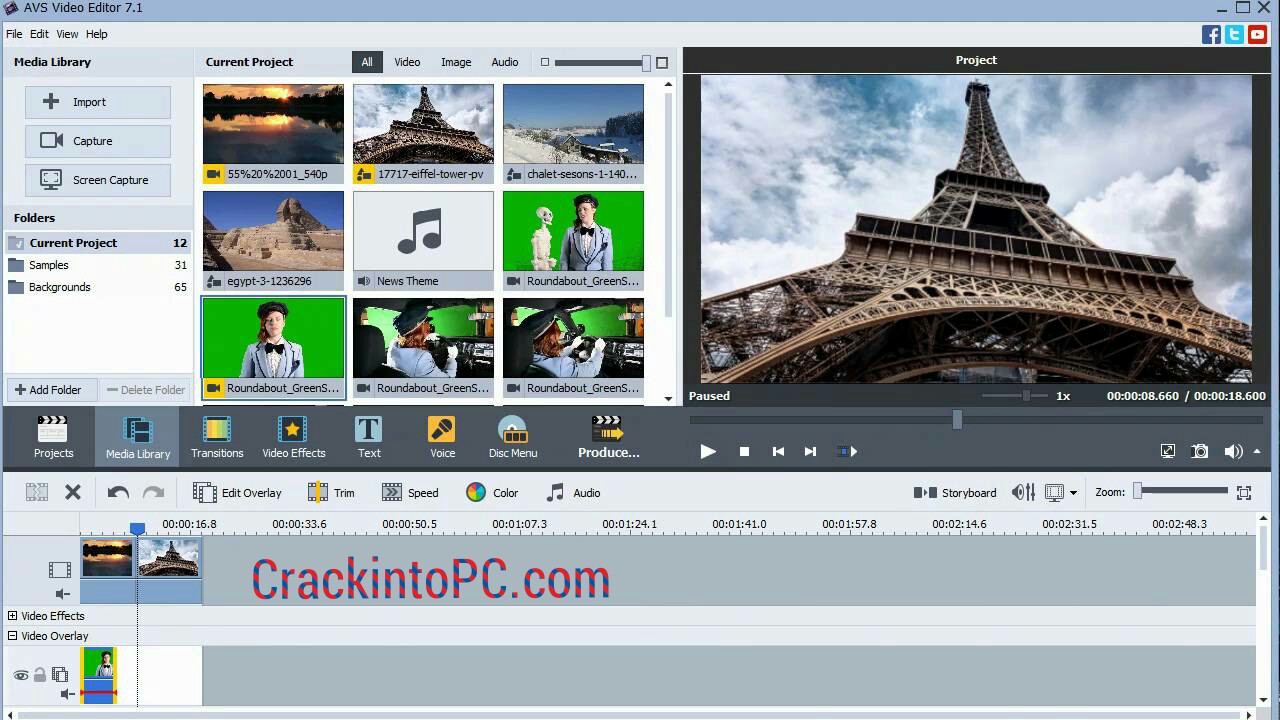1280x720 pixels.
Task: Undo the last action
Action: coord(118,492)
